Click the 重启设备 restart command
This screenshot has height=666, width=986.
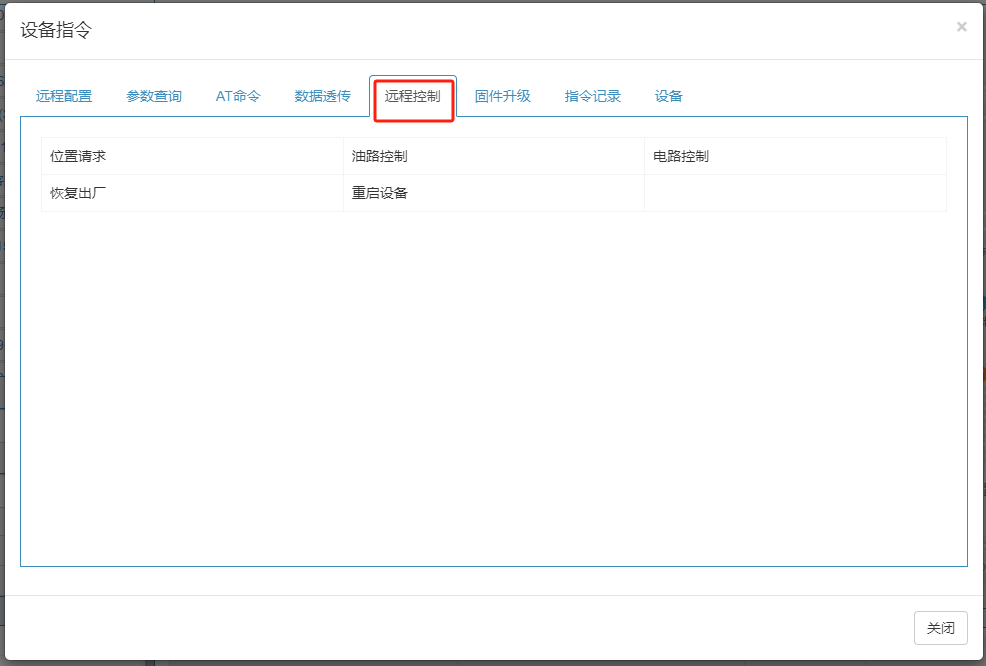click(x=379, y=193)
